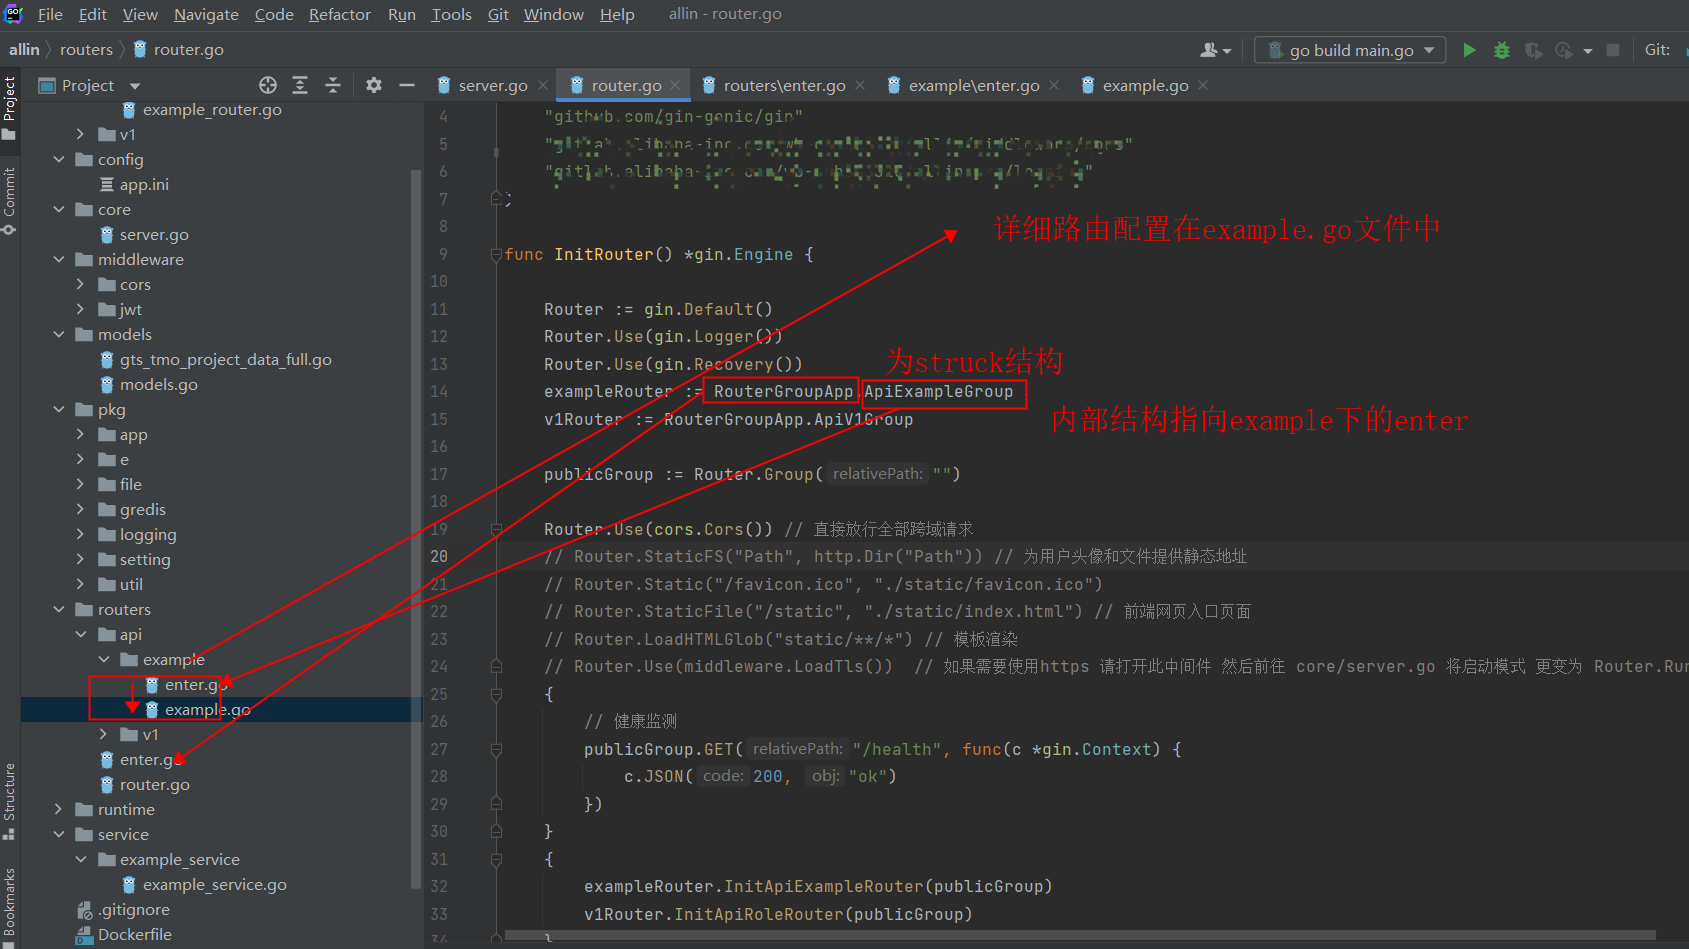Expand the logging folder

tap(81, 534)
